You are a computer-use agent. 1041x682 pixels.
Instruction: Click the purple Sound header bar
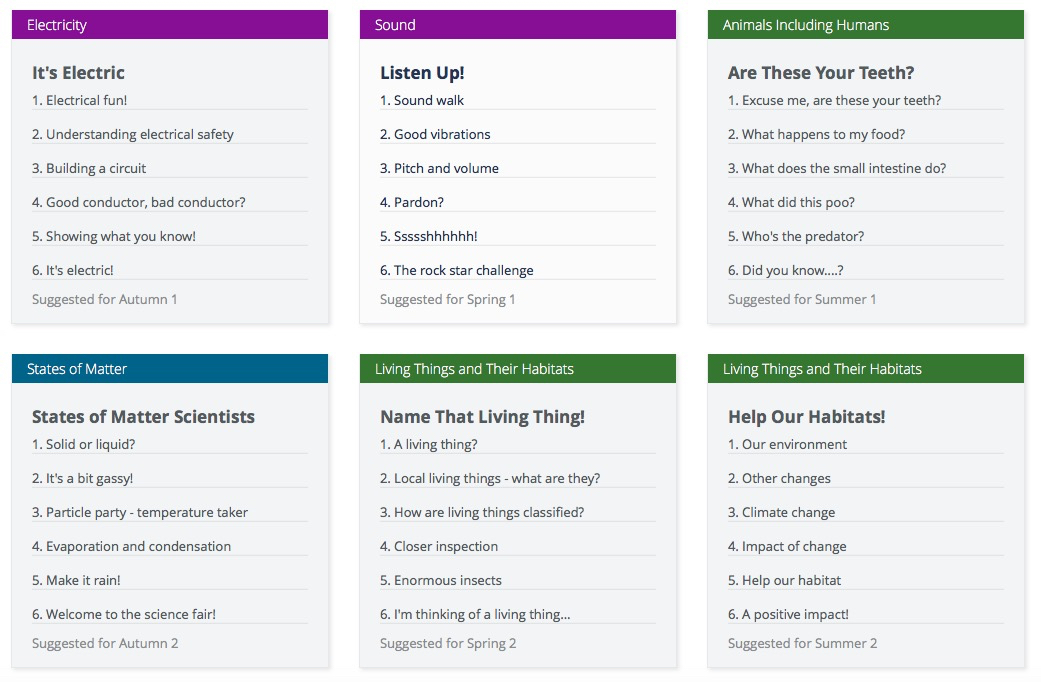[517, 25]
